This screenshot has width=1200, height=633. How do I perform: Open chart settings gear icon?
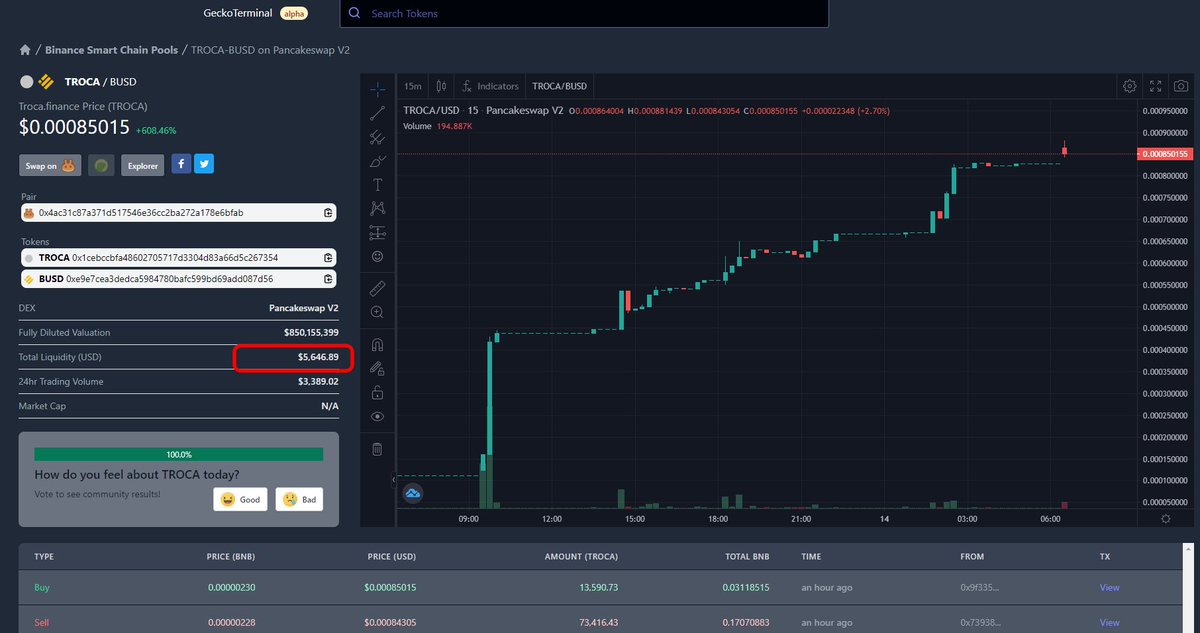pos(1130,87)
